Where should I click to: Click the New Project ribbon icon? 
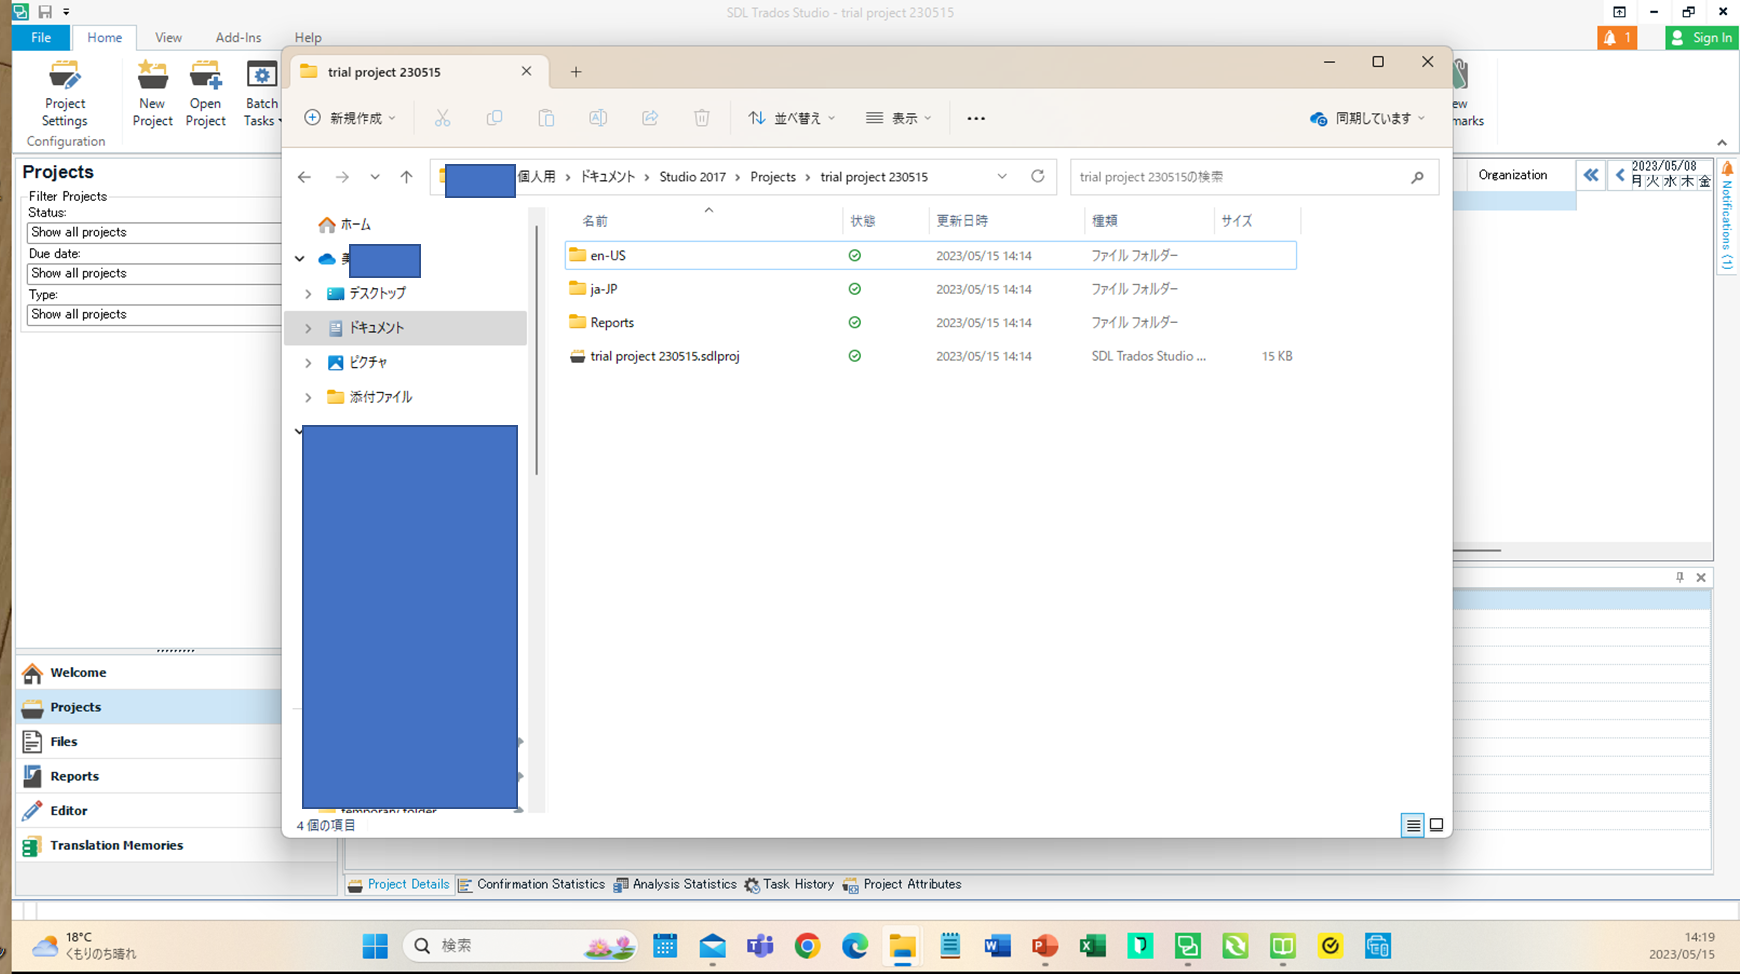(x=152, y=94)
